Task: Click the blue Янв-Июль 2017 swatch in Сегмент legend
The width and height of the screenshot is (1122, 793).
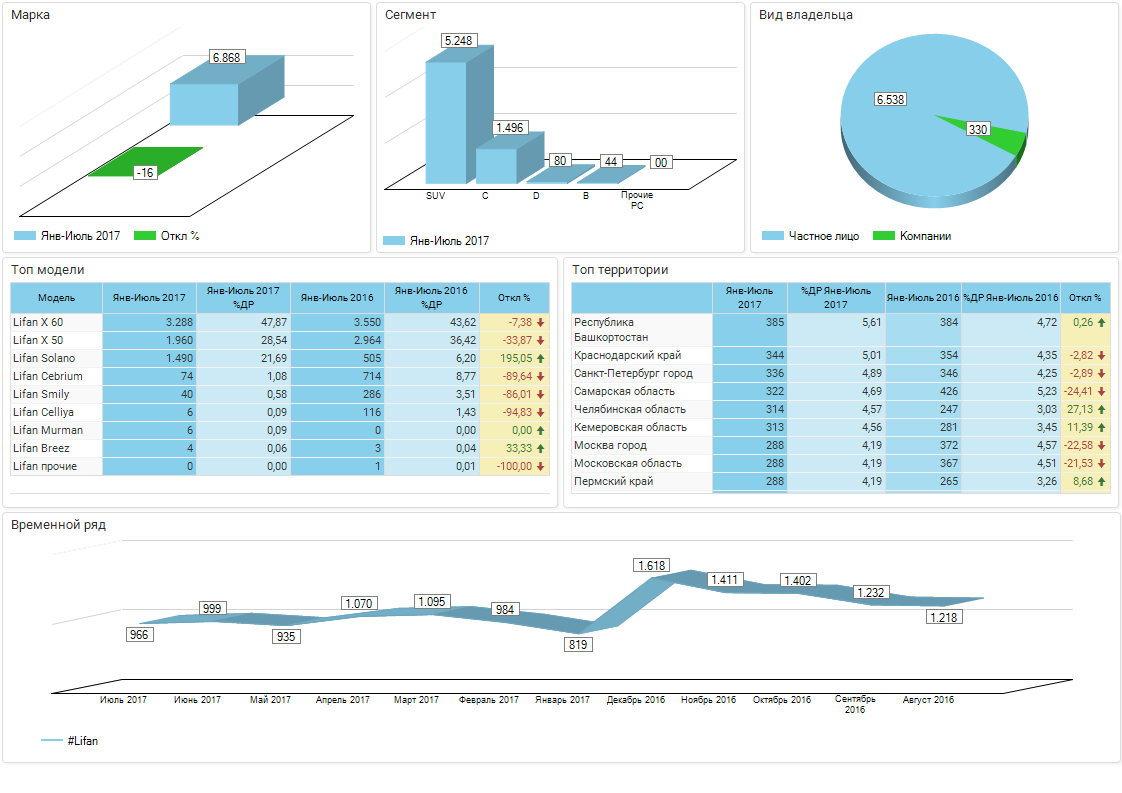Action: 394,241
